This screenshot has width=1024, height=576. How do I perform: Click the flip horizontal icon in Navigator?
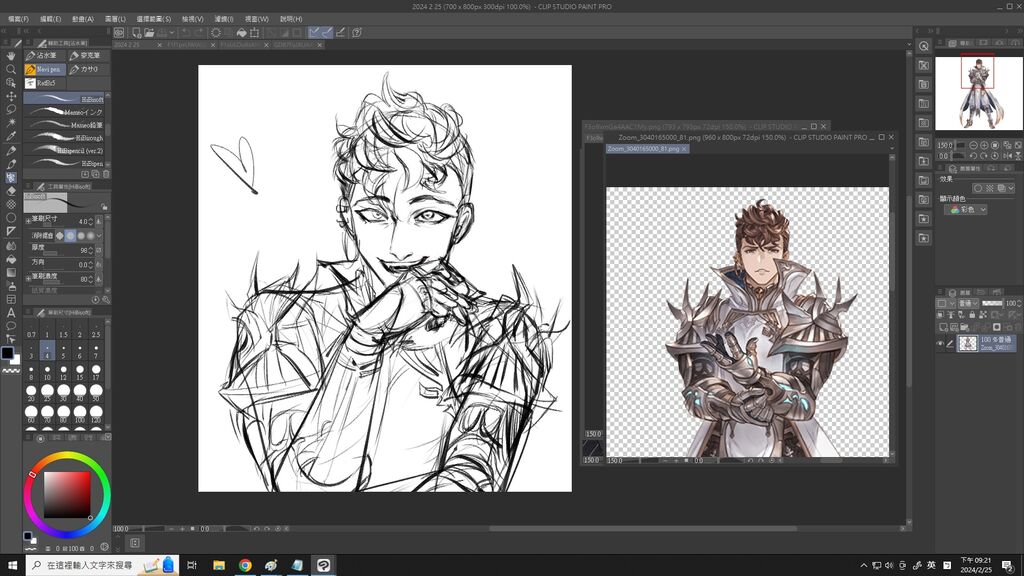pos(1007,155)
